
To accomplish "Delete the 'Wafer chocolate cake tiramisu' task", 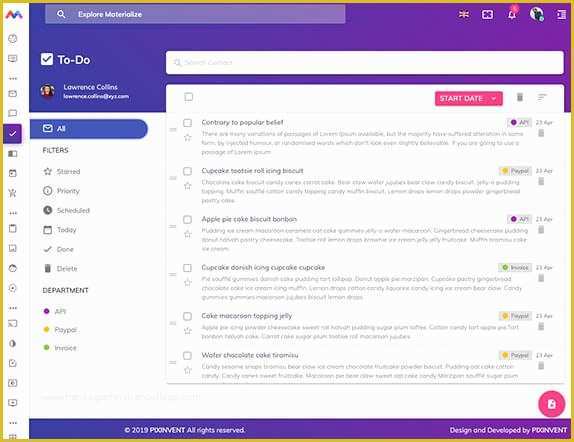I will [x=541, y=366].
